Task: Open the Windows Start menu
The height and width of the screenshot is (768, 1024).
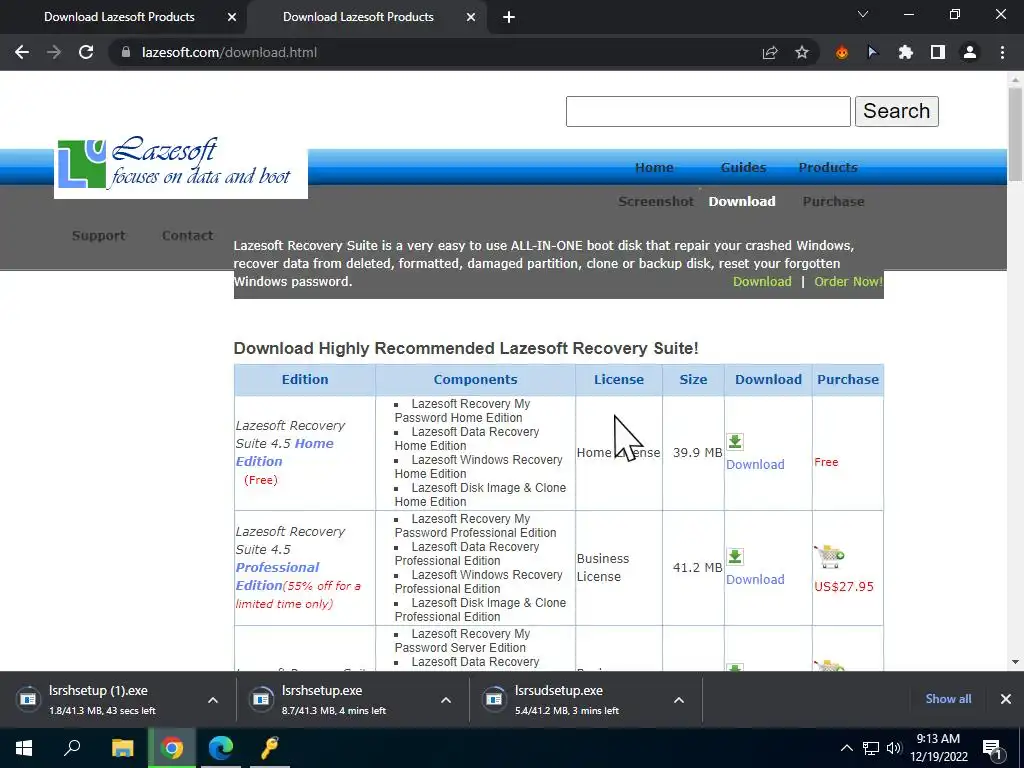Action: pos(24,748)
